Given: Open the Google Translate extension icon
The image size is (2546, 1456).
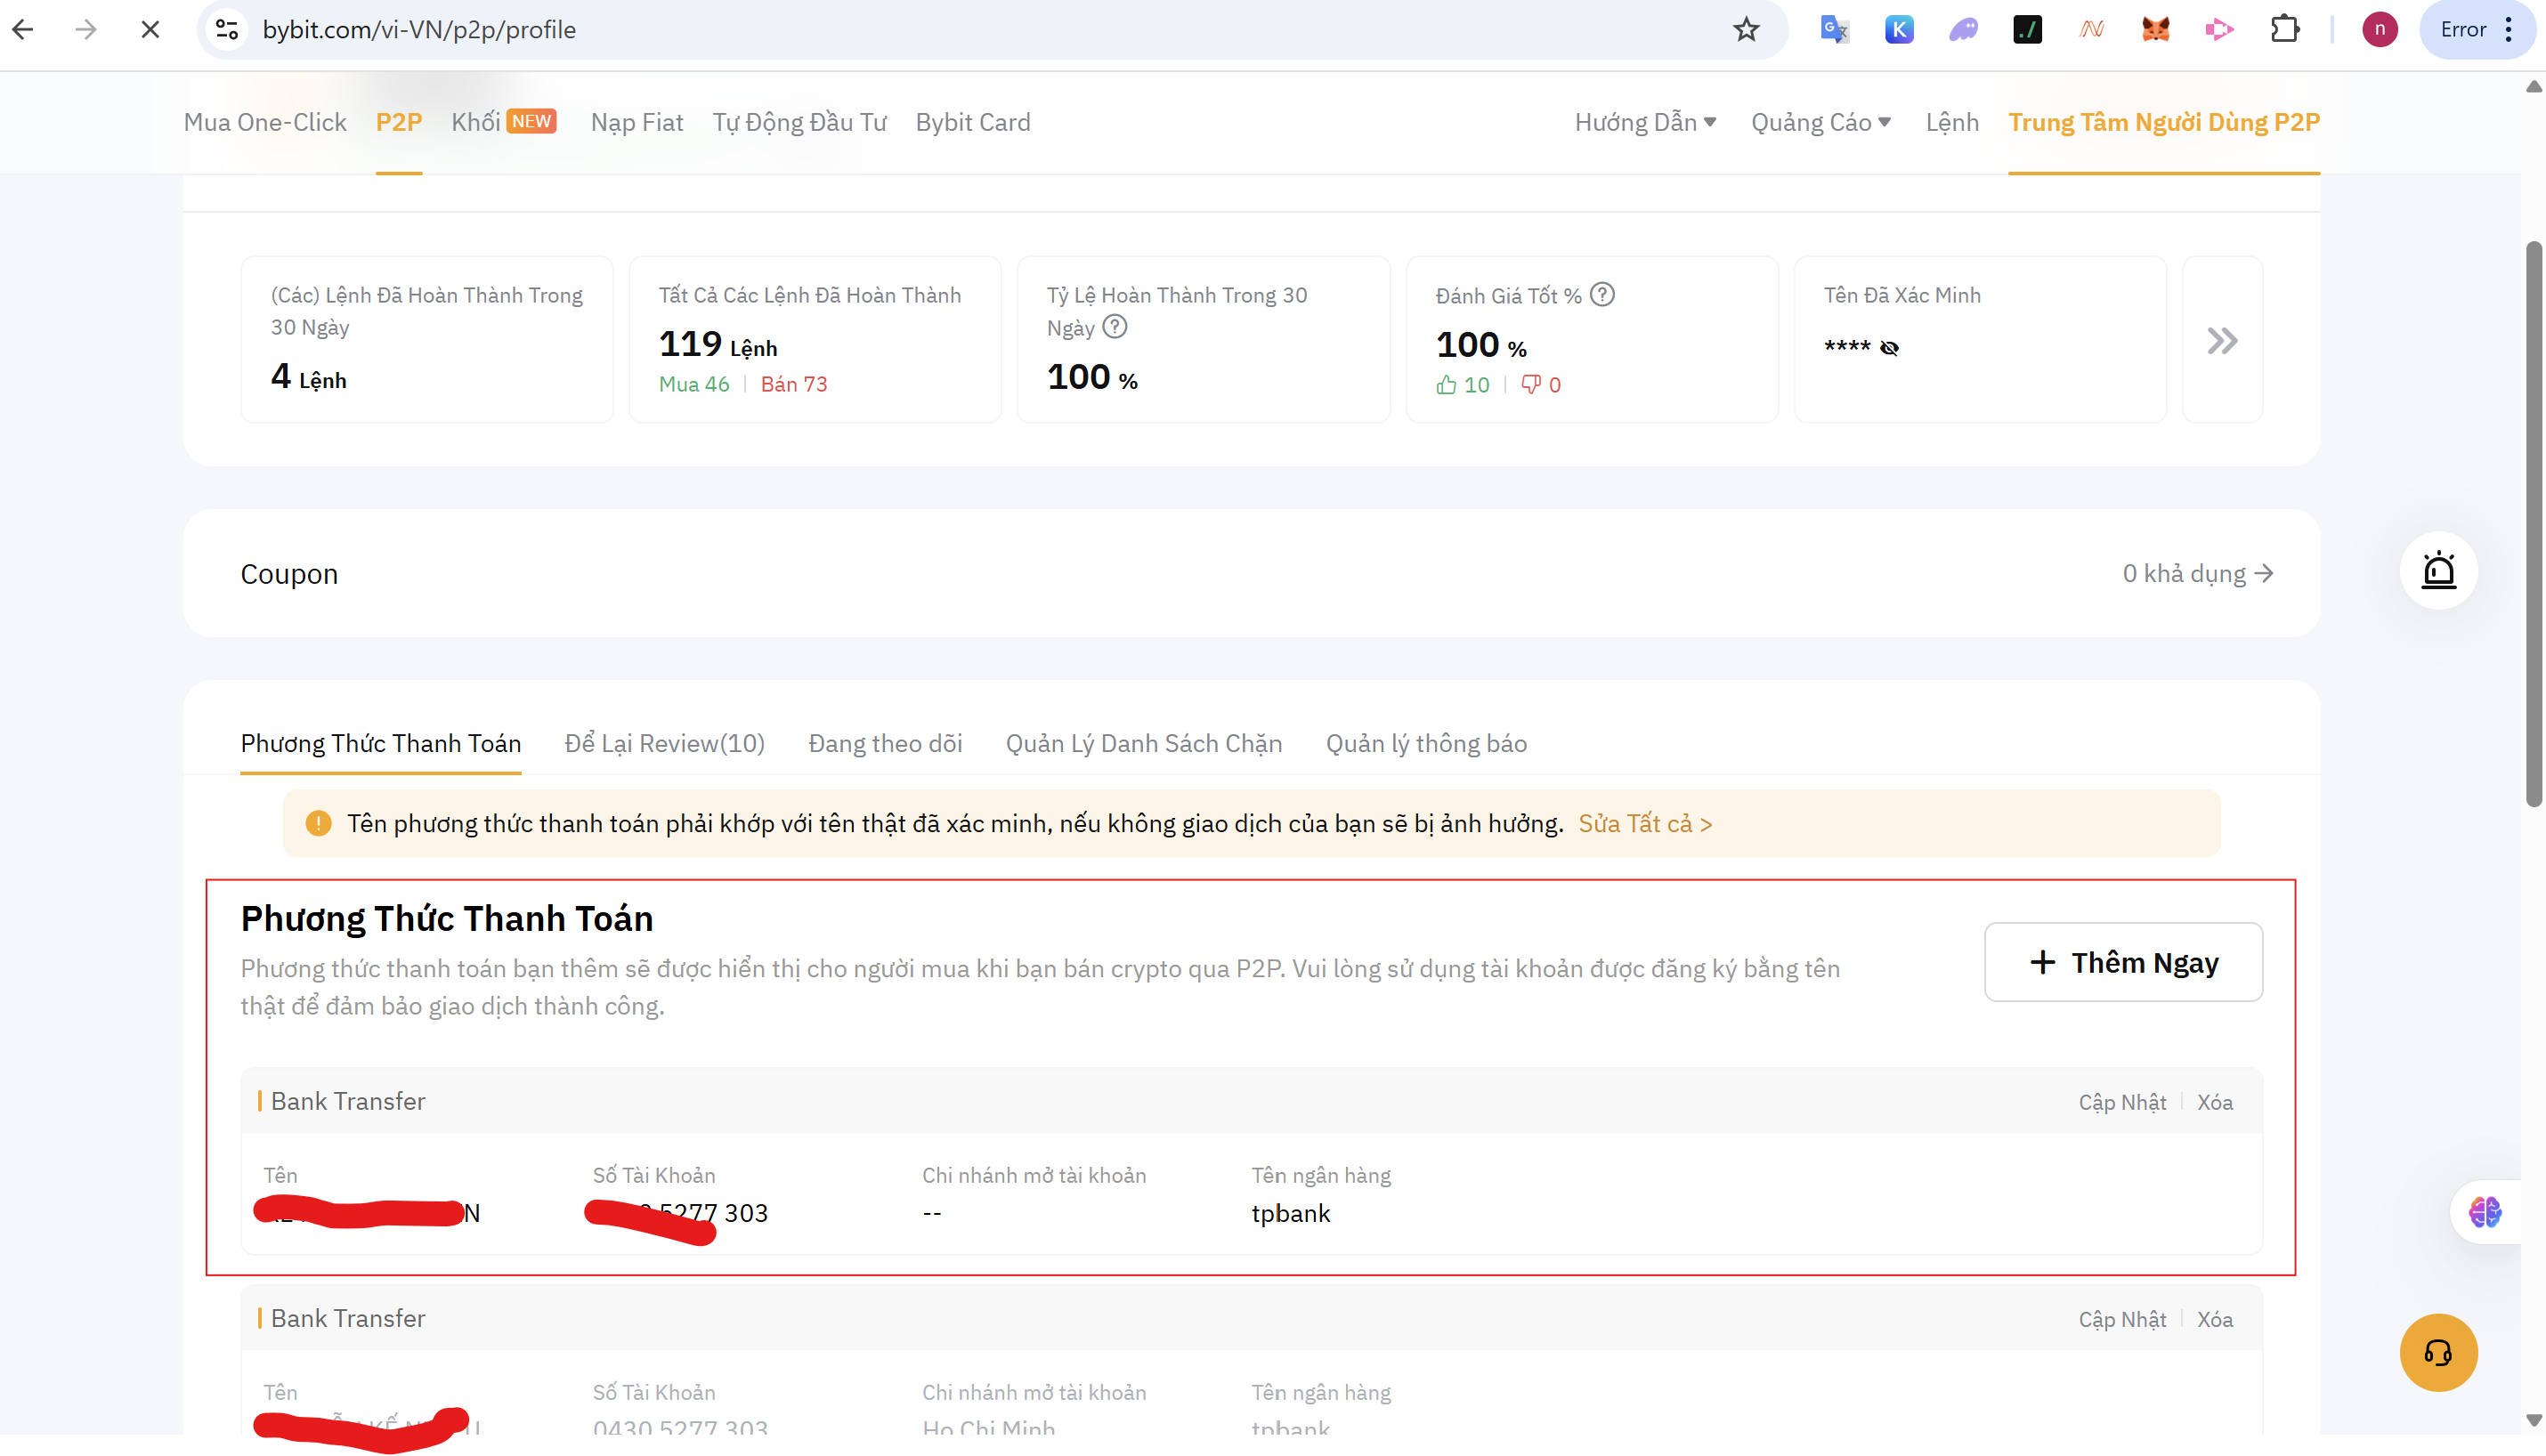Looking at the screenshot, I should 1834,29.
